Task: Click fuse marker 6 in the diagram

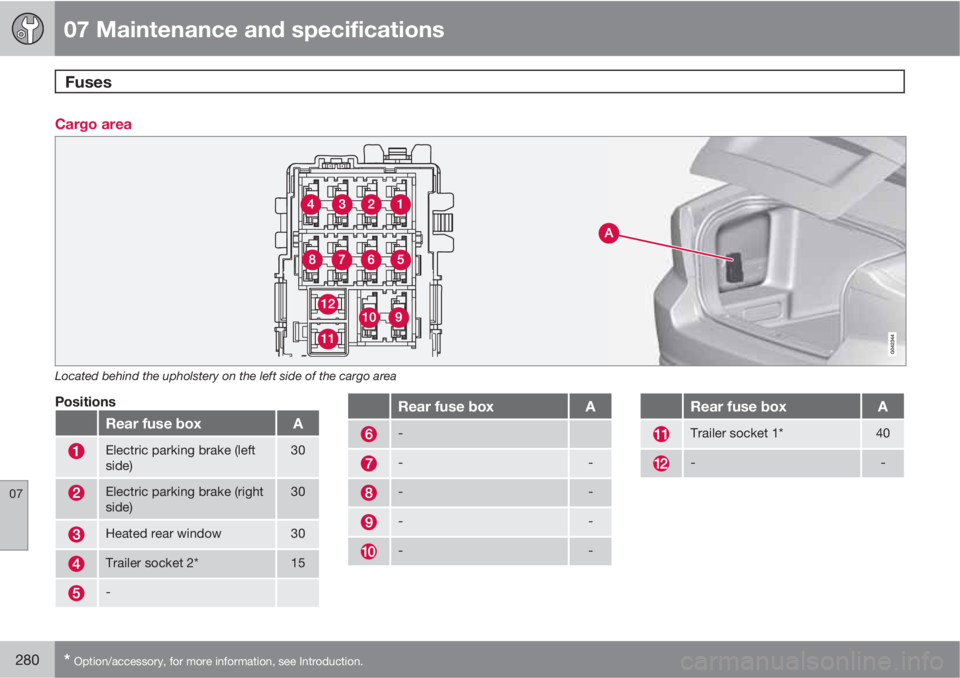Action: pos(371,260)
